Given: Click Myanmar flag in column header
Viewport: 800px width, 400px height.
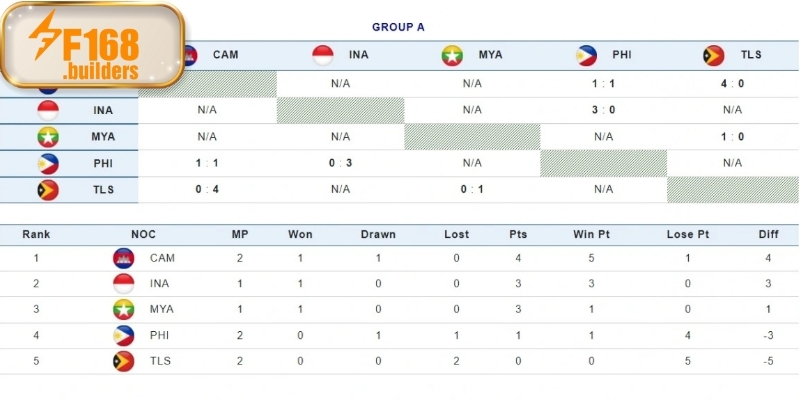Looking at the screenshot, I should coord(454,55).
